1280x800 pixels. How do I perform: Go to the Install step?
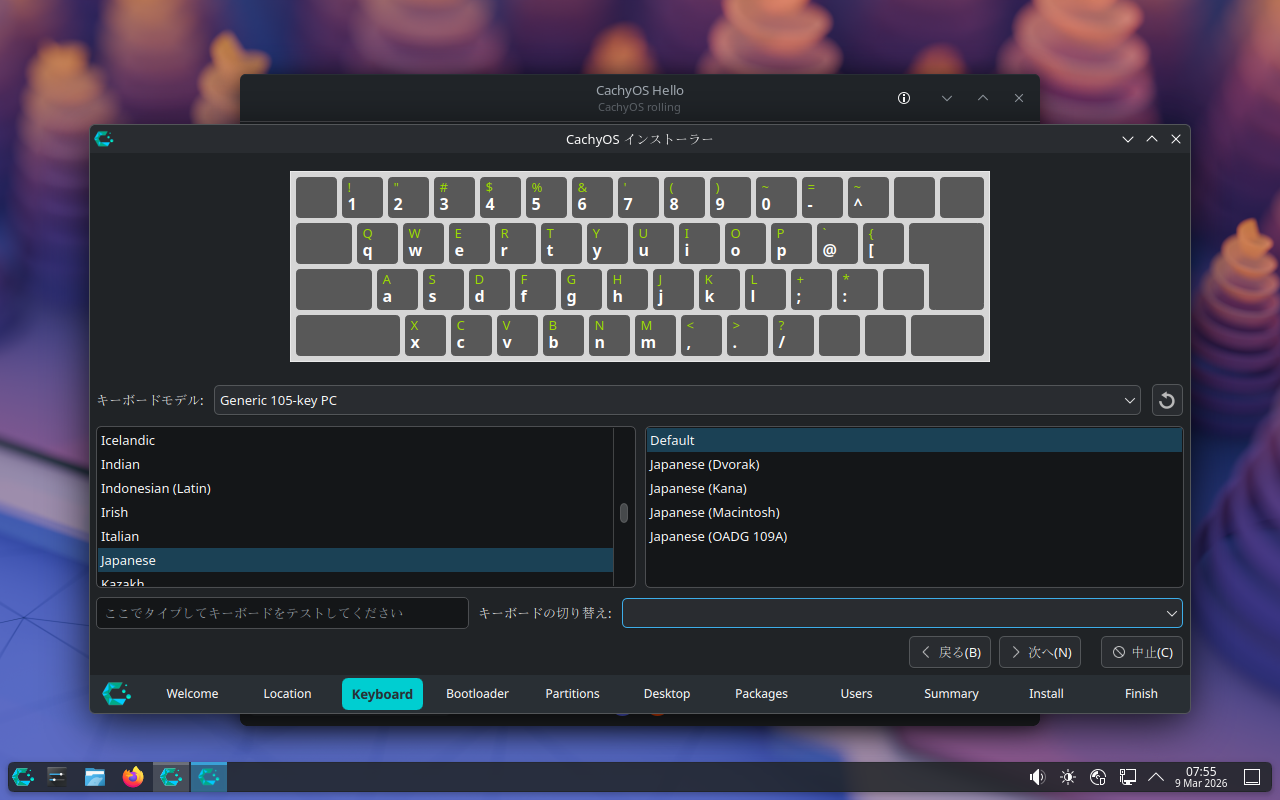click(1046, 694)
